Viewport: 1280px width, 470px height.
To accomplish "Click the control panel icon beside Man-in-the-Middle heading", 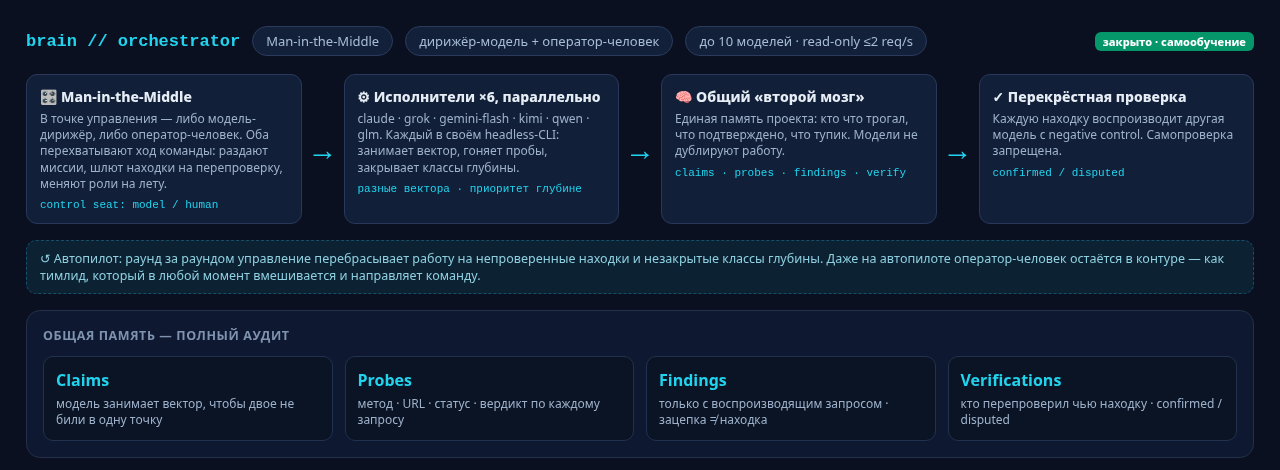I will [x=48, y=97].
